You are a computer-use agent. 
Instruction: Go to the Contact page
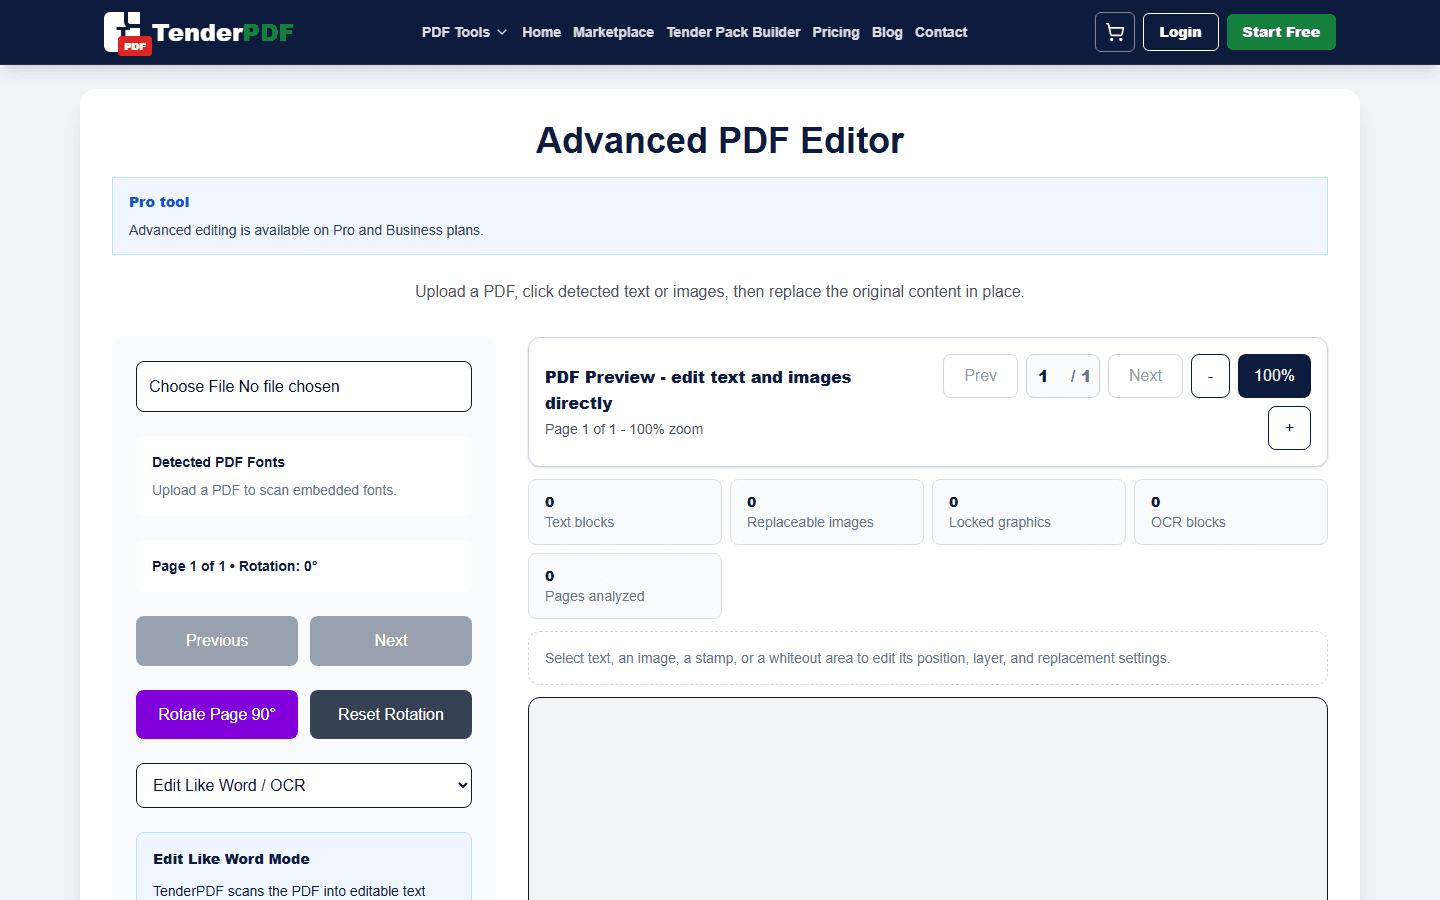(x=941, y=32)
